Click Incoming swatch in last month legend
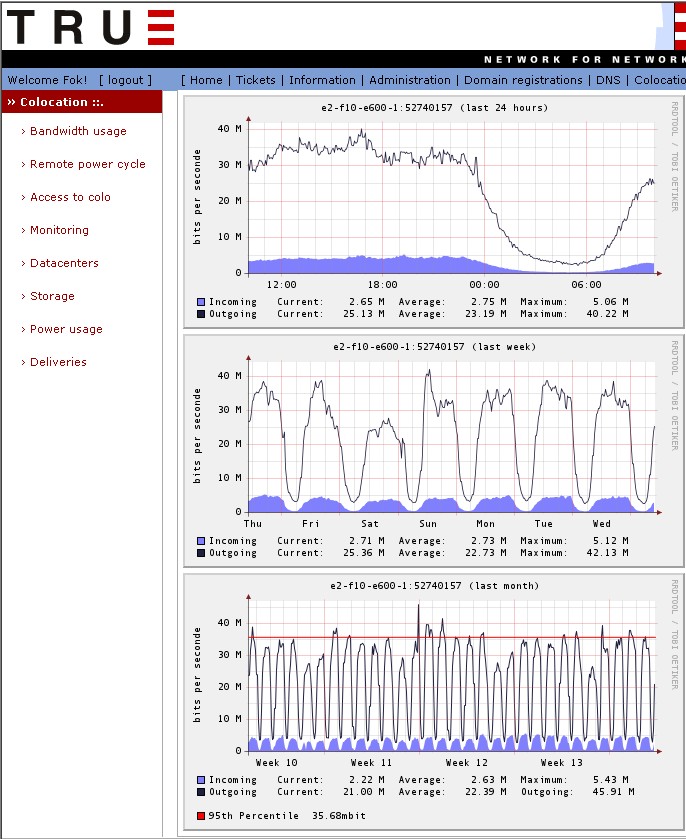686x839 pixels. pyautogui.click(x=201, y=780)
